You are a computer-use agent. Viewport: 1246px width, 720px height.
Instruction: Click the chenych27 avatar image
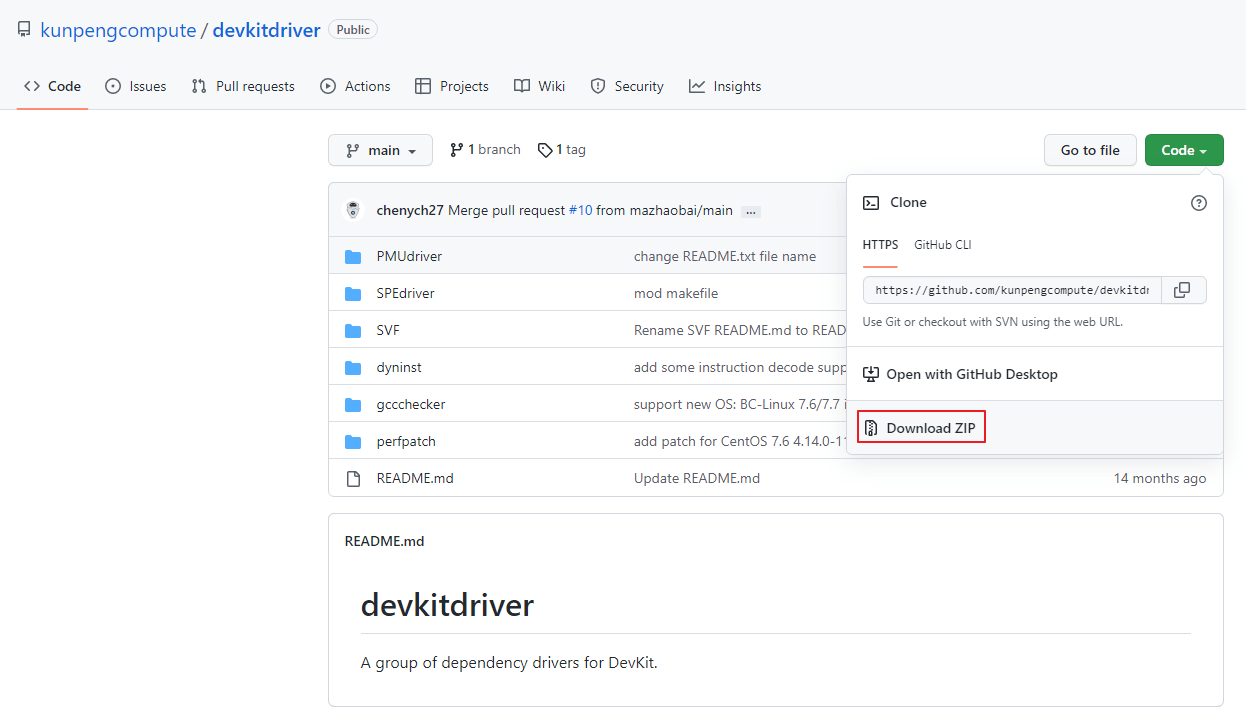coord(353,210)
